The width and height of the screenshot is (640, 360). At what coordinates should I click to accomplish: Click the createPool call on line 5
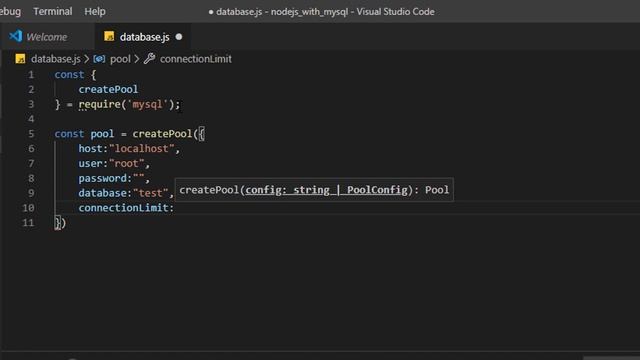pyautogui.click(x=162, y=134)
